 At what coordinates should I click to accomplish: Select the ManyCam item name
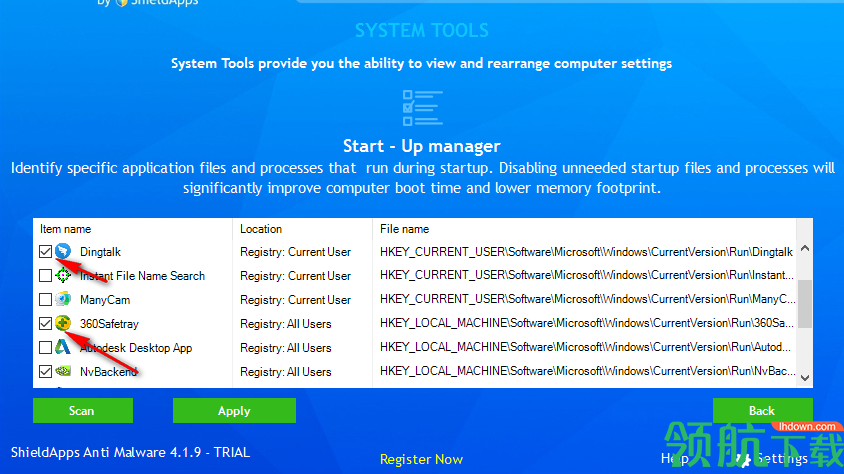pyautogui.click(x=105, y=300)
